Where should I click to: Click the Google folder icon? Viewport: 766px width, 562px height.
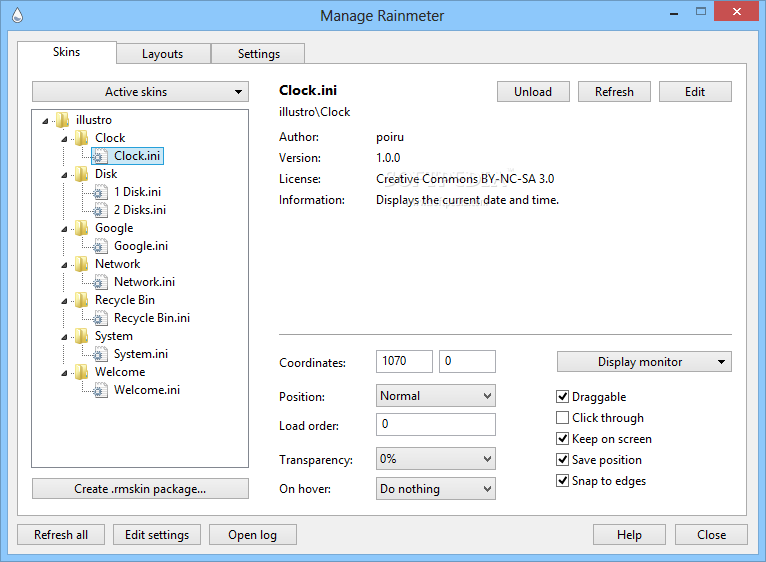point(82,228)
